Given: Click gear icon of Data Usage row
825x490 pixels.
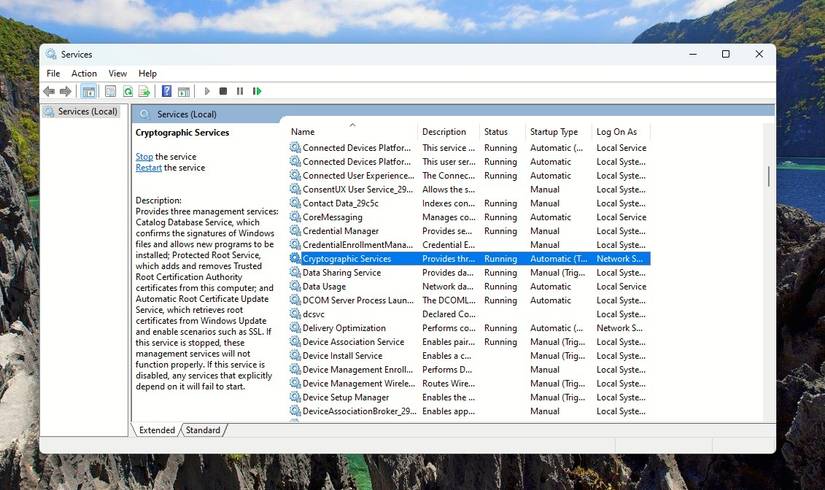Looking at the screenshot, I should 295,286.
